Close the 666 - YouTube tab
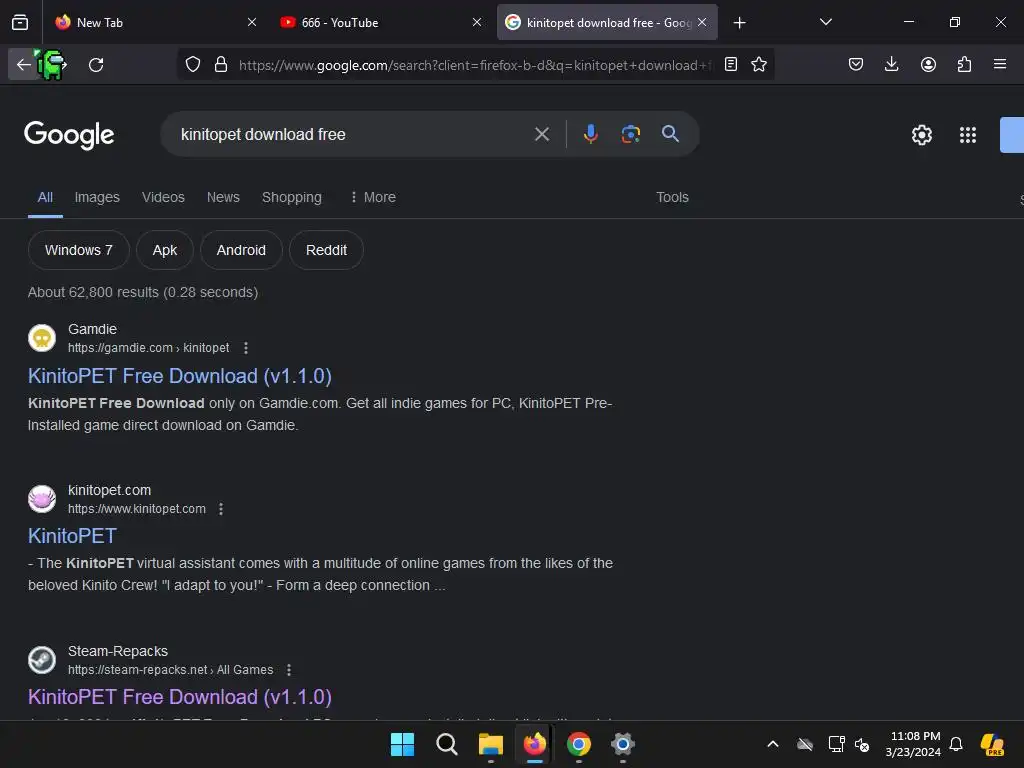The height and width of the screenshot is (768, 1024). pos(477,22)
